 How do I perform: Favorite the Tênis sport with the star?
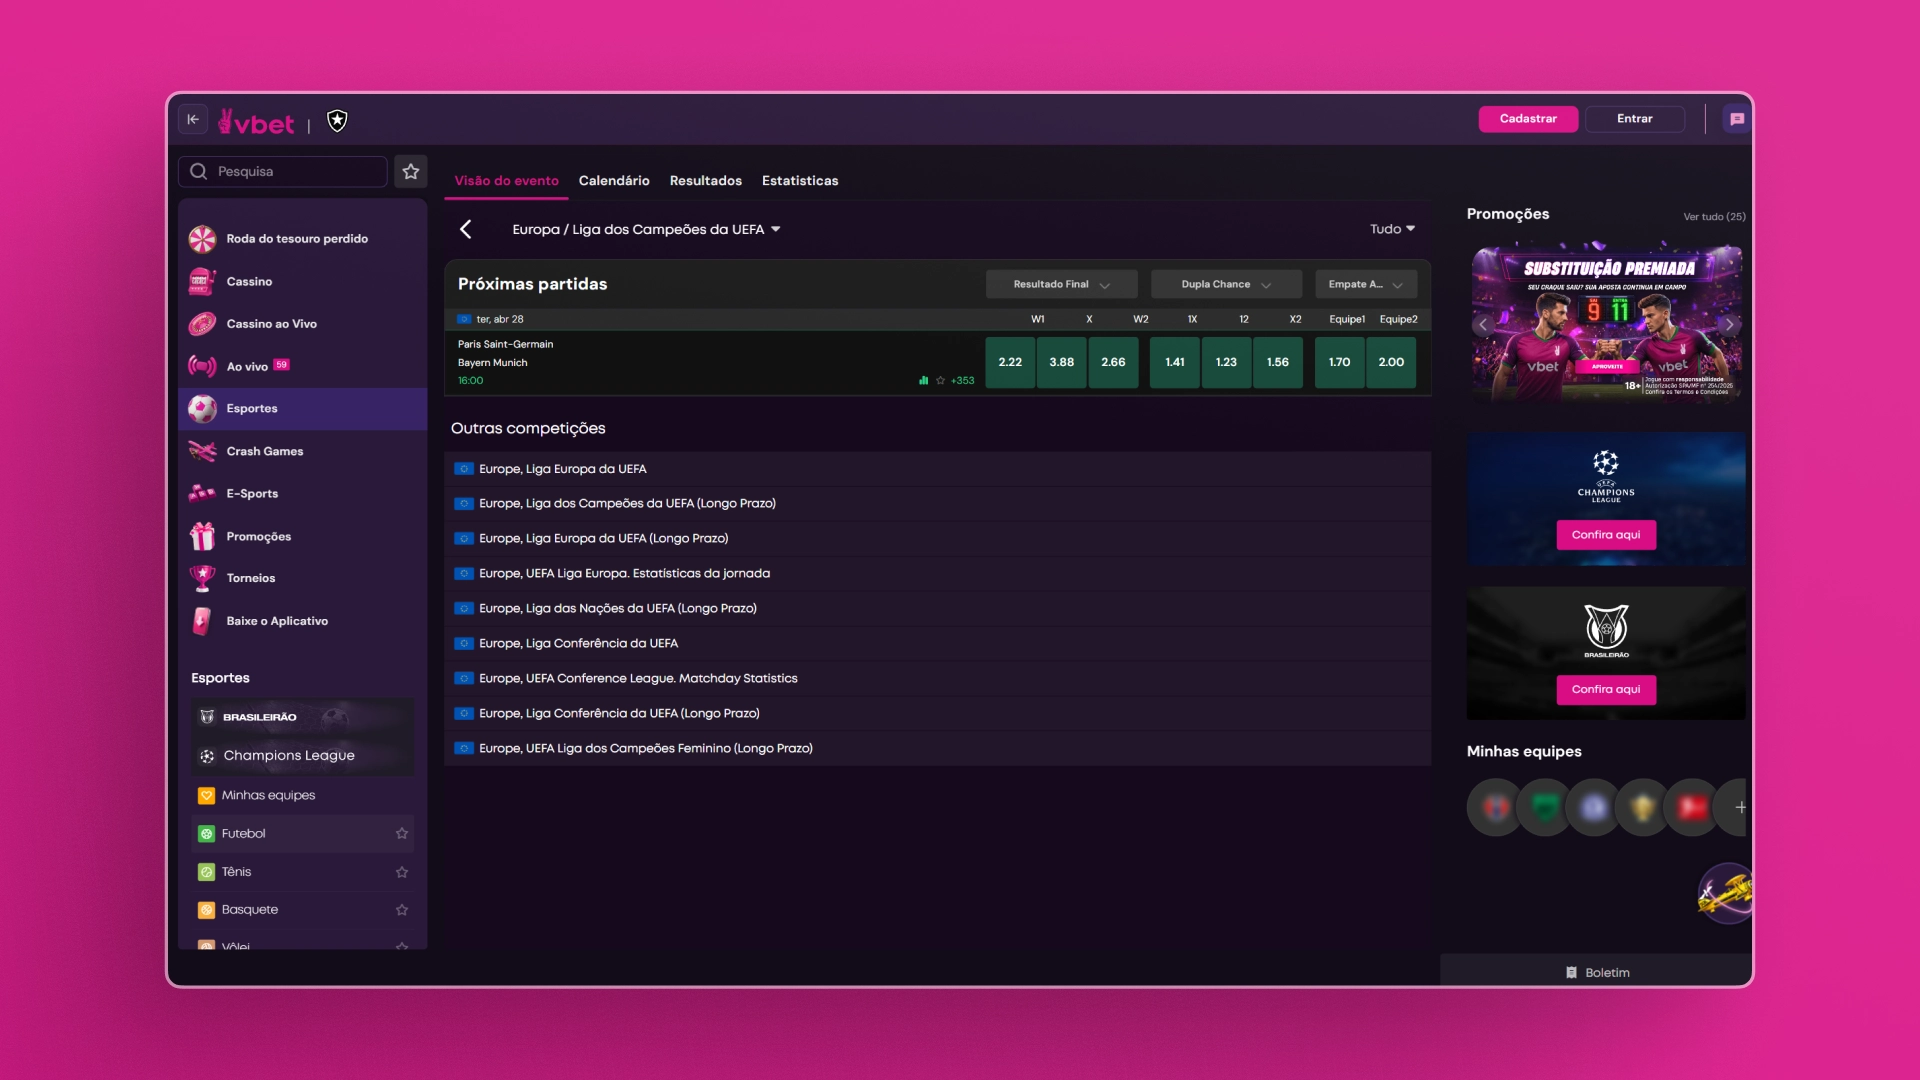402,872
